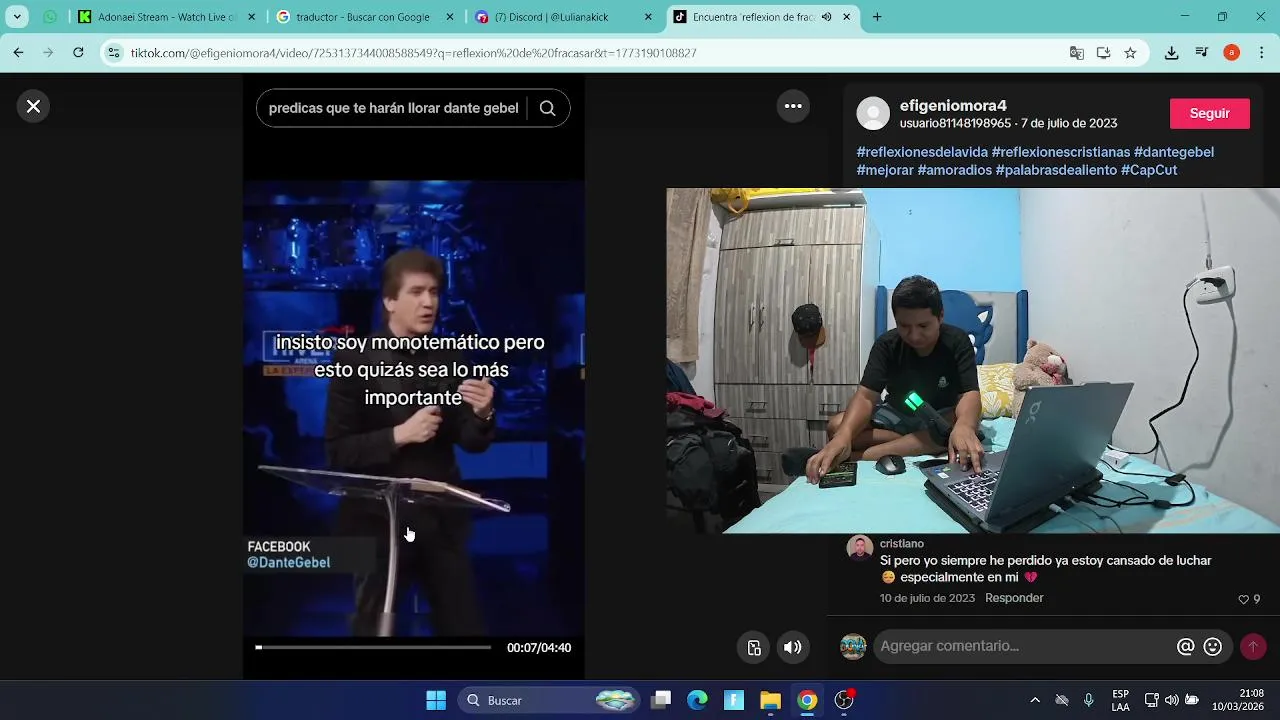The height and width of the screenshot is (720, 1280).
Task: Mute the video with the speaker icon
Action: tap(792, 647)
